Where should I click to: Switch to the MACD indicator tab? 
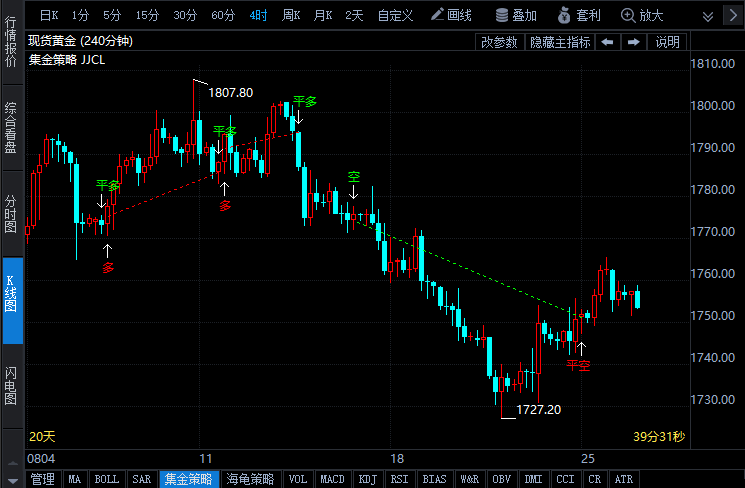(332, 479)
